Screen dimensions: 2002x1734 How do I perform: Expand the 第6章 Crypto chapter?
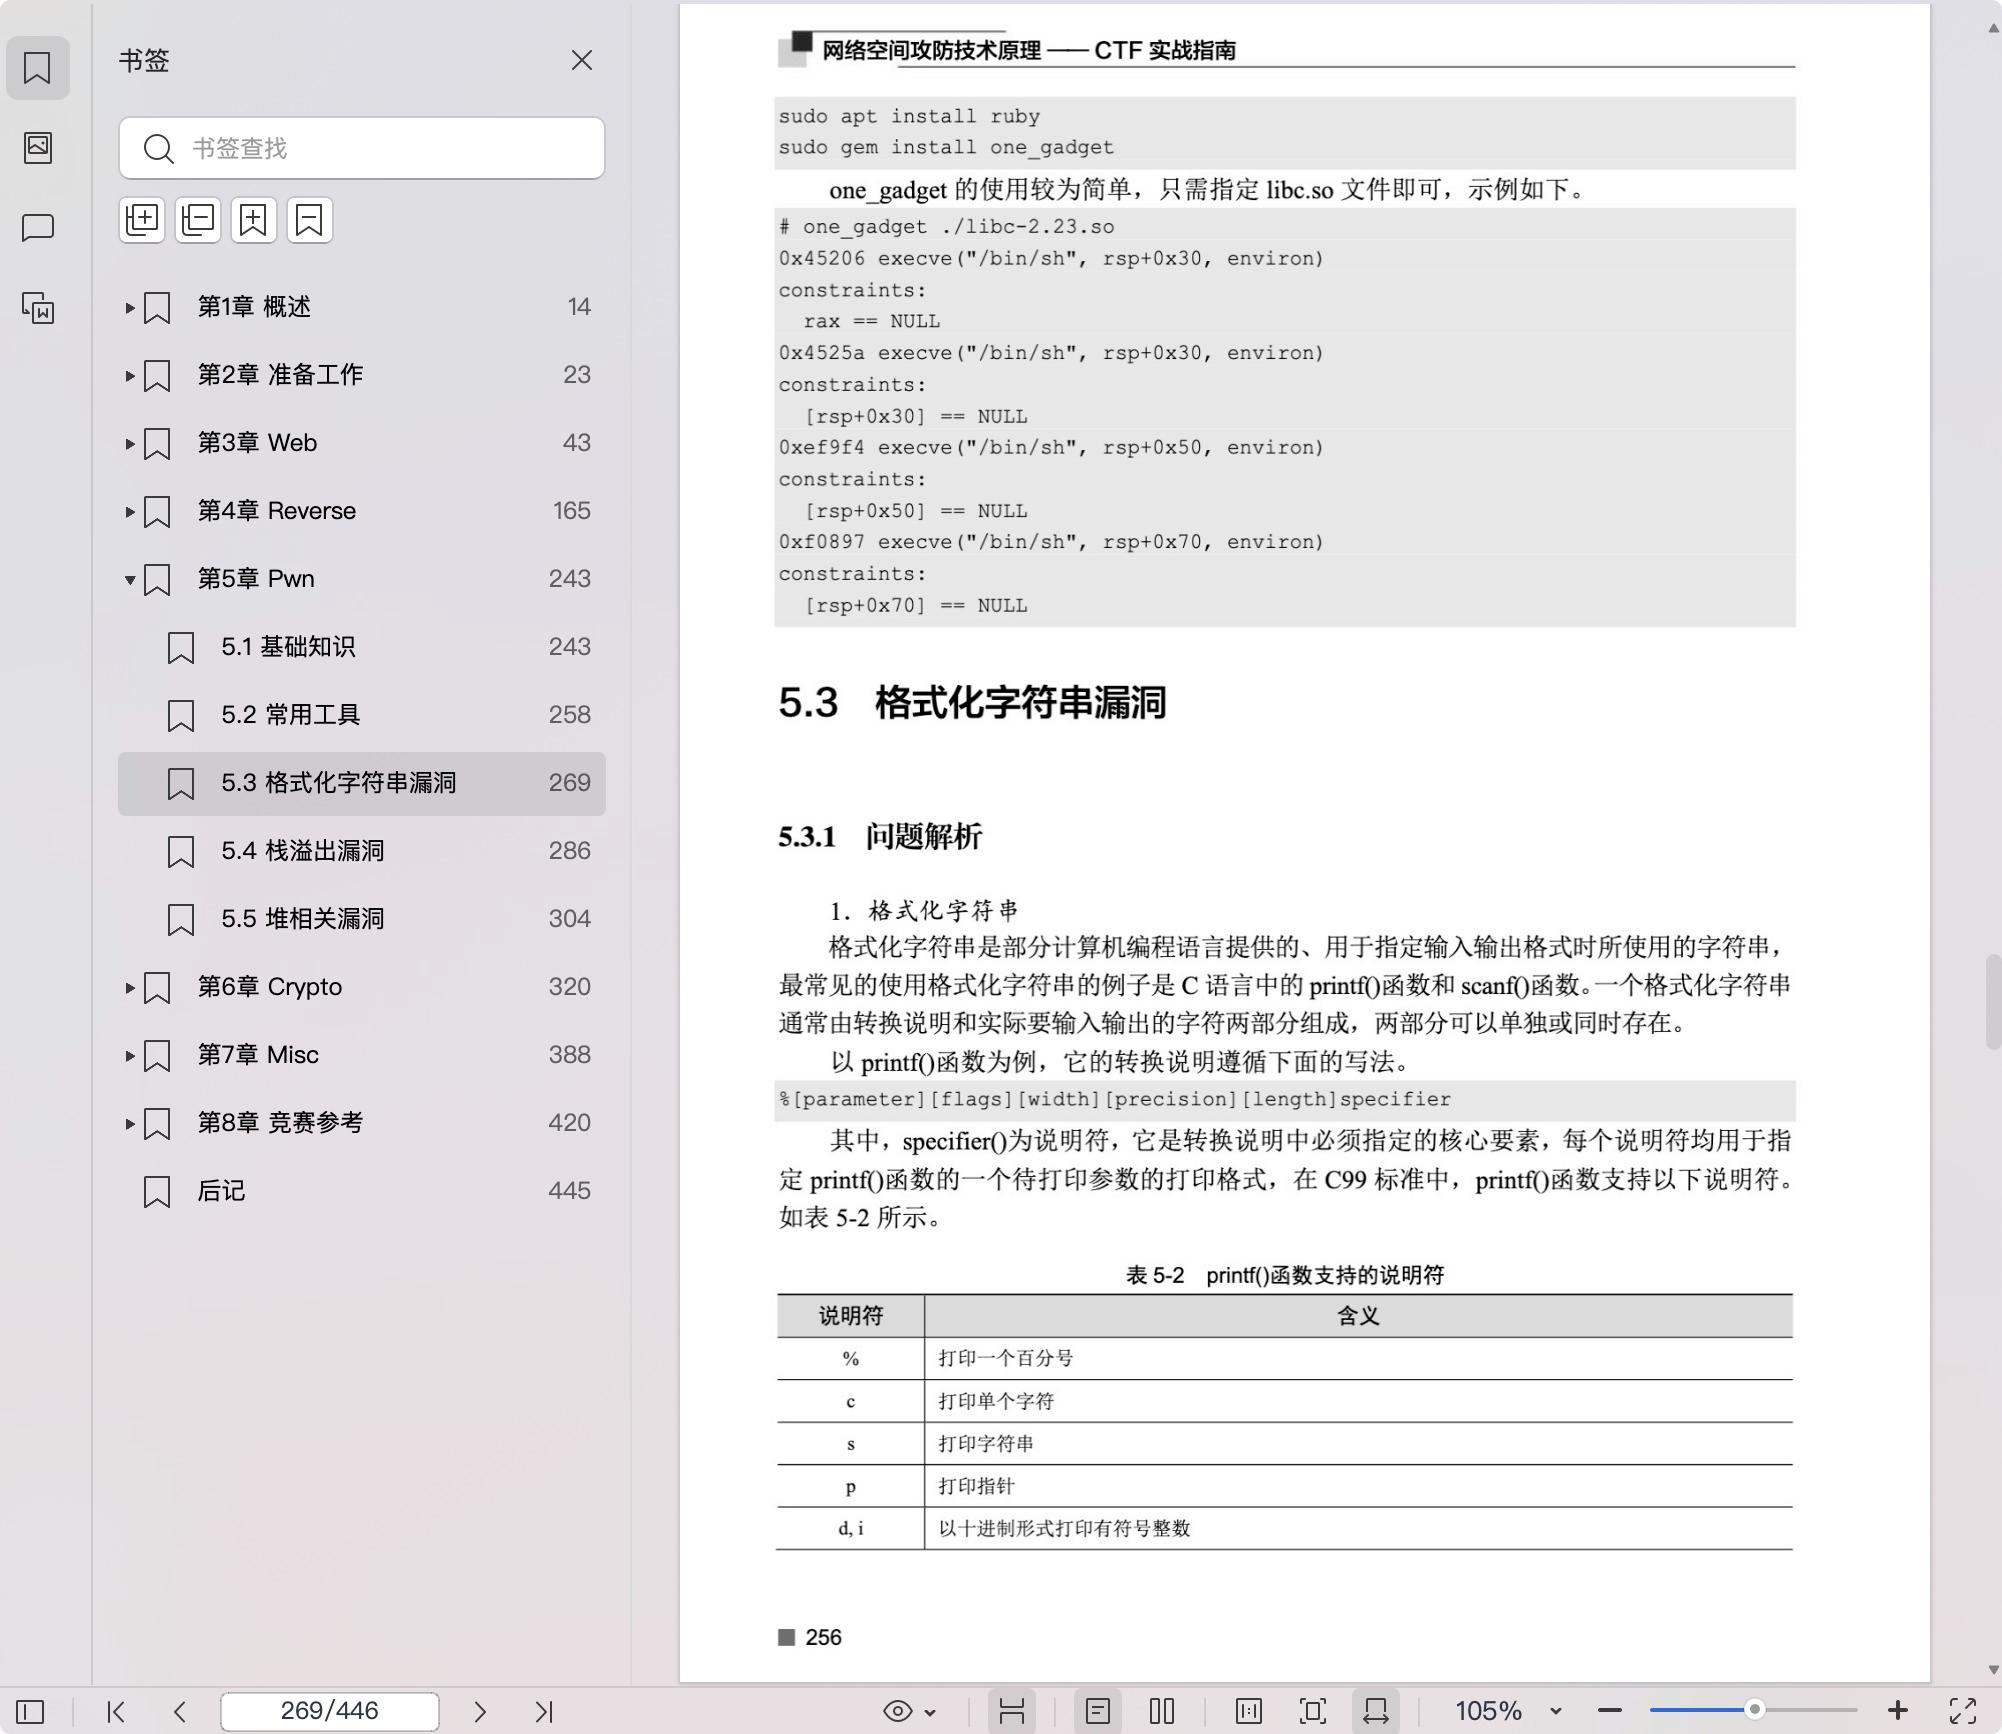129,987
